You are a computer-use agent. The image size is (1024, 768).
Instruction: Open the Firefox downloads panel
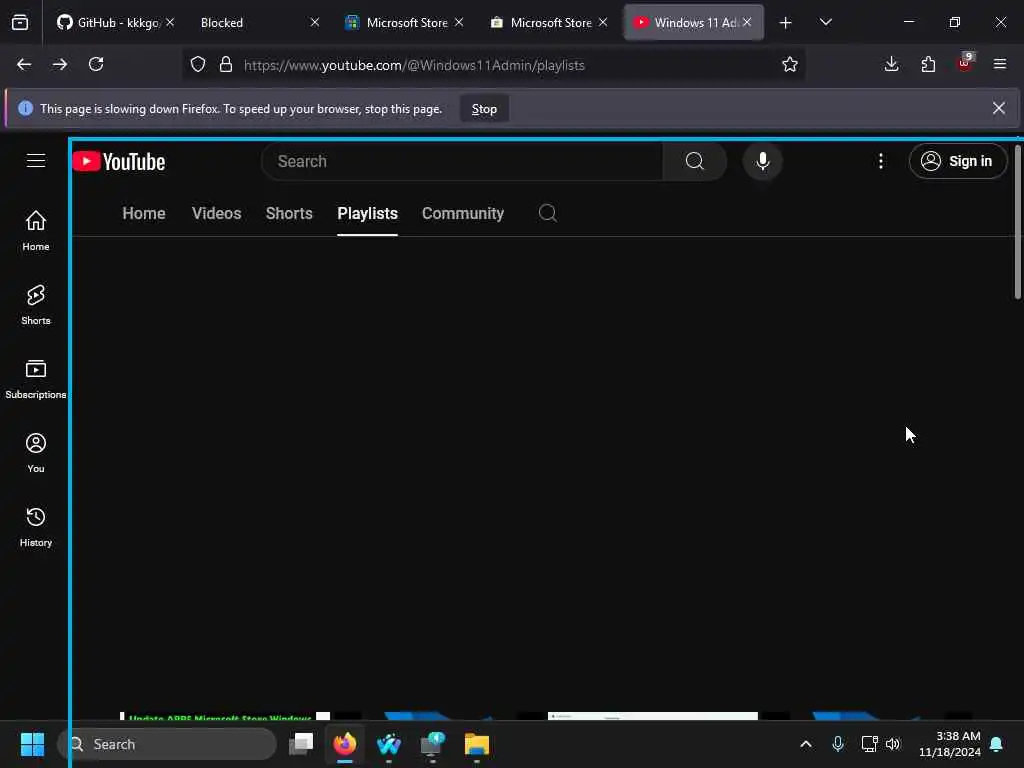(891, 64)
